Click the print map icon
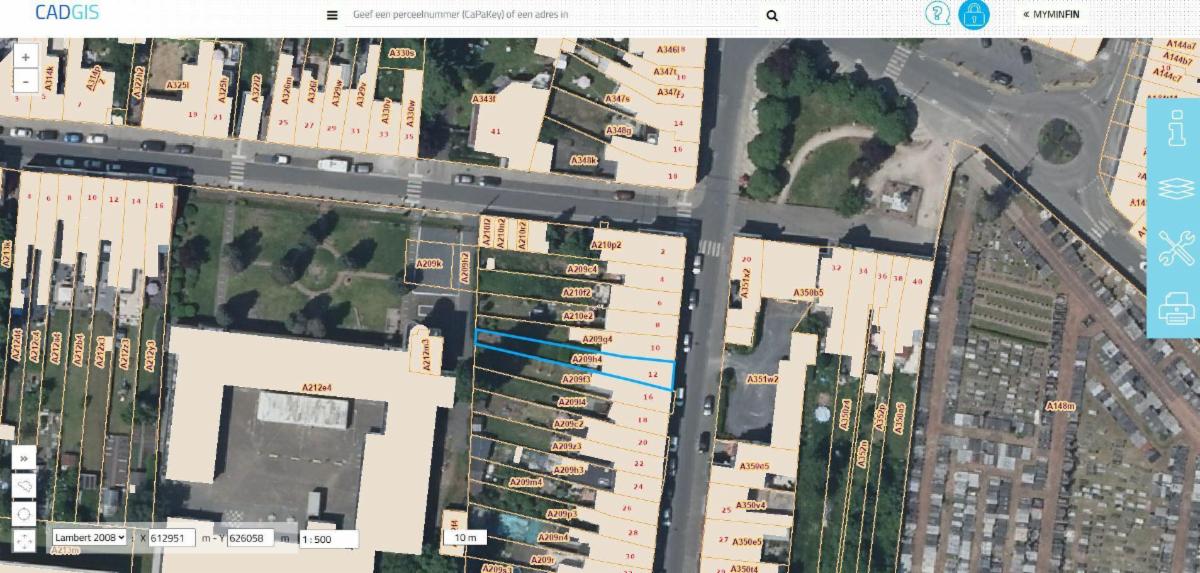 (x=1176, y=308)
